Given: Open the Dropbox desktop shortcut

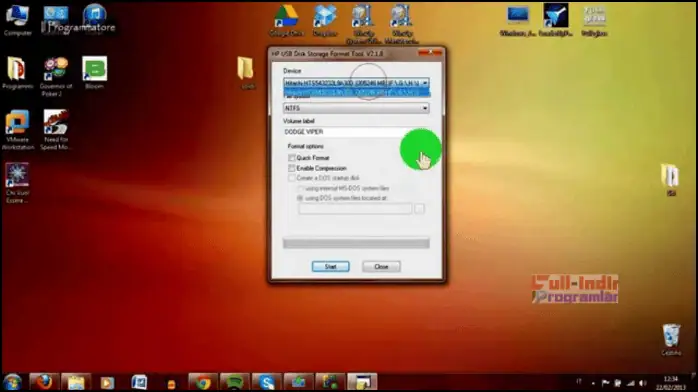Looking at the screenshot, I should [x=325, y=20].
